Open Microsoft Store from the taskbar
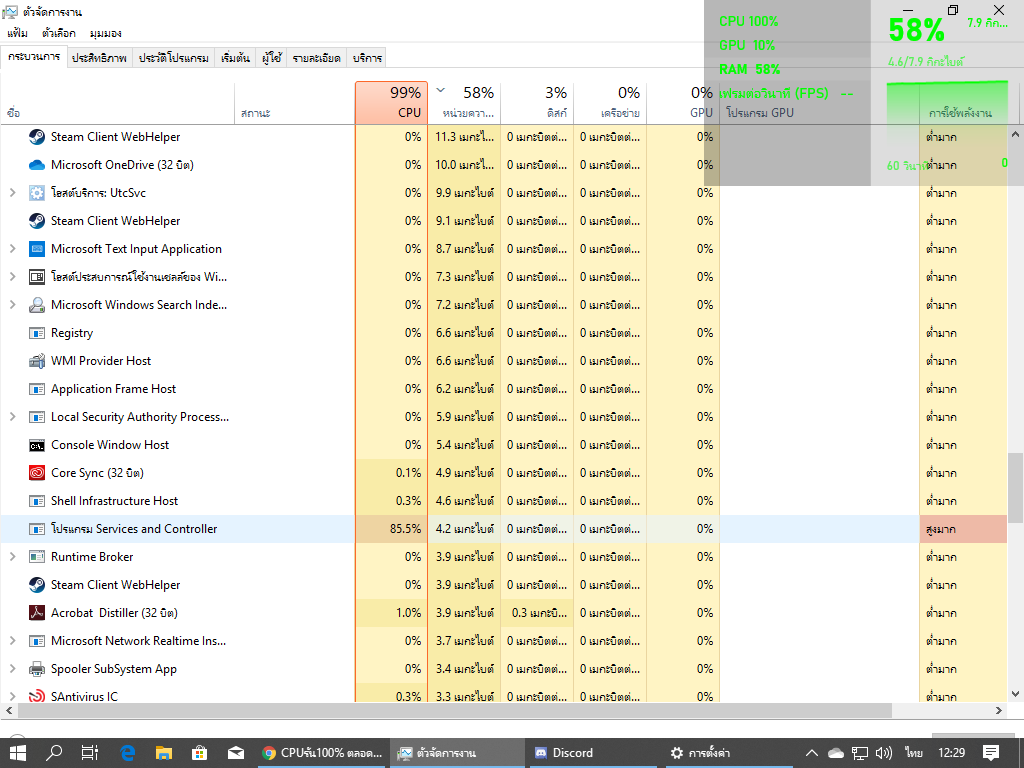This screenshot has height=768, width=1024. (x=199, y=753)
